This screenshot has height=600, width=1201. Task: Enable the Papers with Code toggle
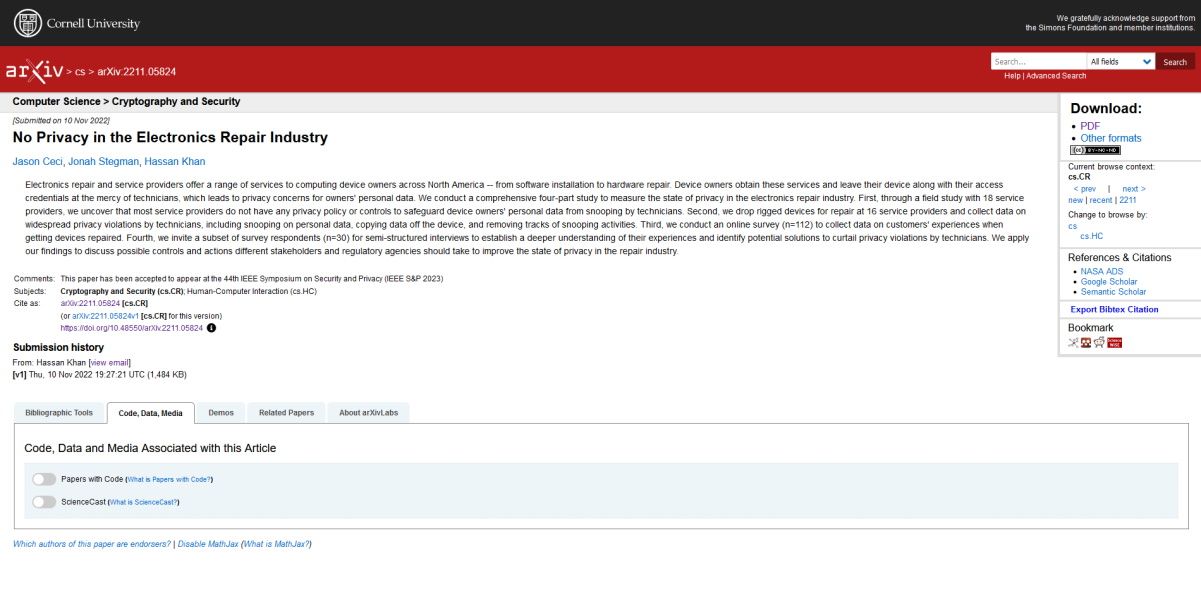click(44, 479)
